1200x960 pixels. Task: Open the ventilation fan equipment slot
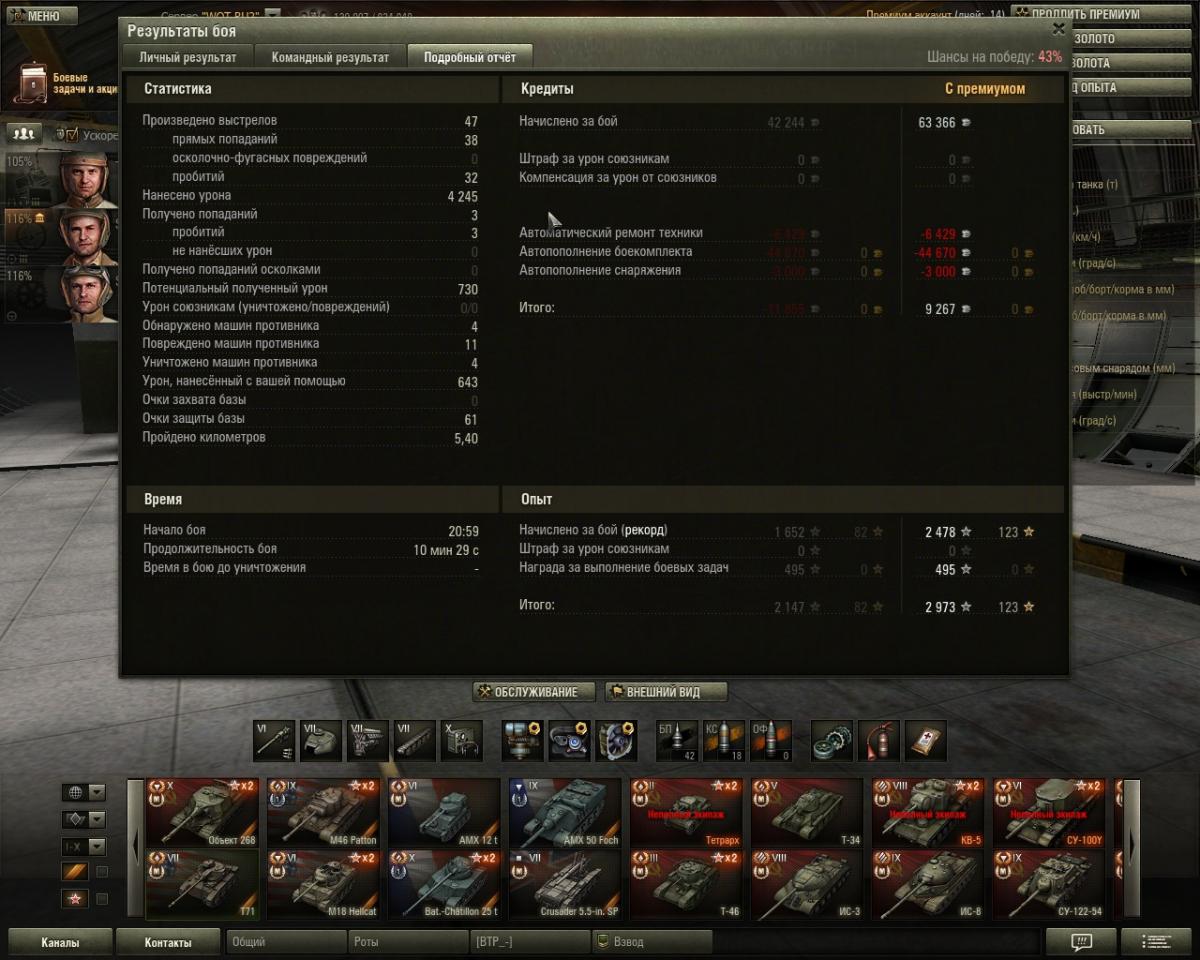pos(617,741)
